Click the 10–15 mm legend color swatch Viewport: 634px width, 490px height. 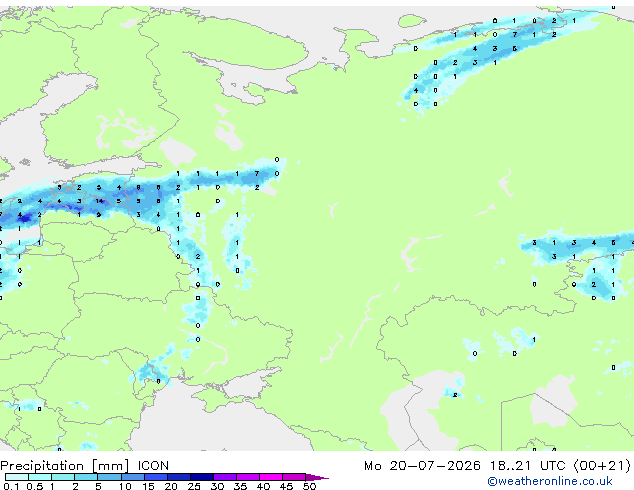click(x=133, y=477)
